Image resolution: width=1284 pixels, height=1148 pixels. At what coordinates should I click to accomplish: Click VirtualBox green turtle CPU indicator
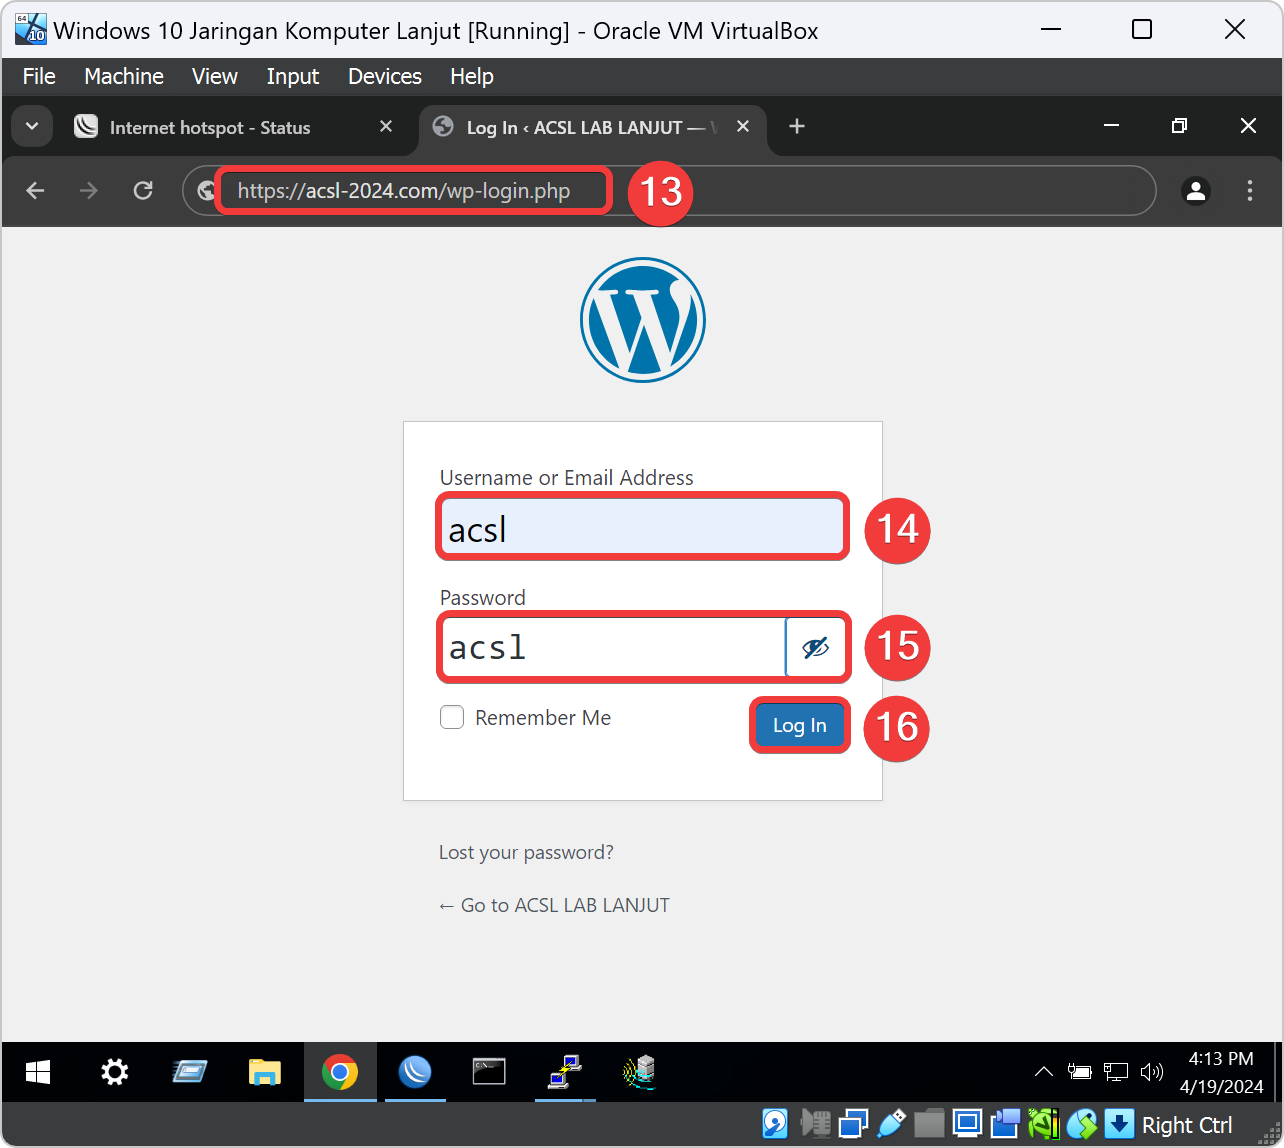point(1043,1124)
